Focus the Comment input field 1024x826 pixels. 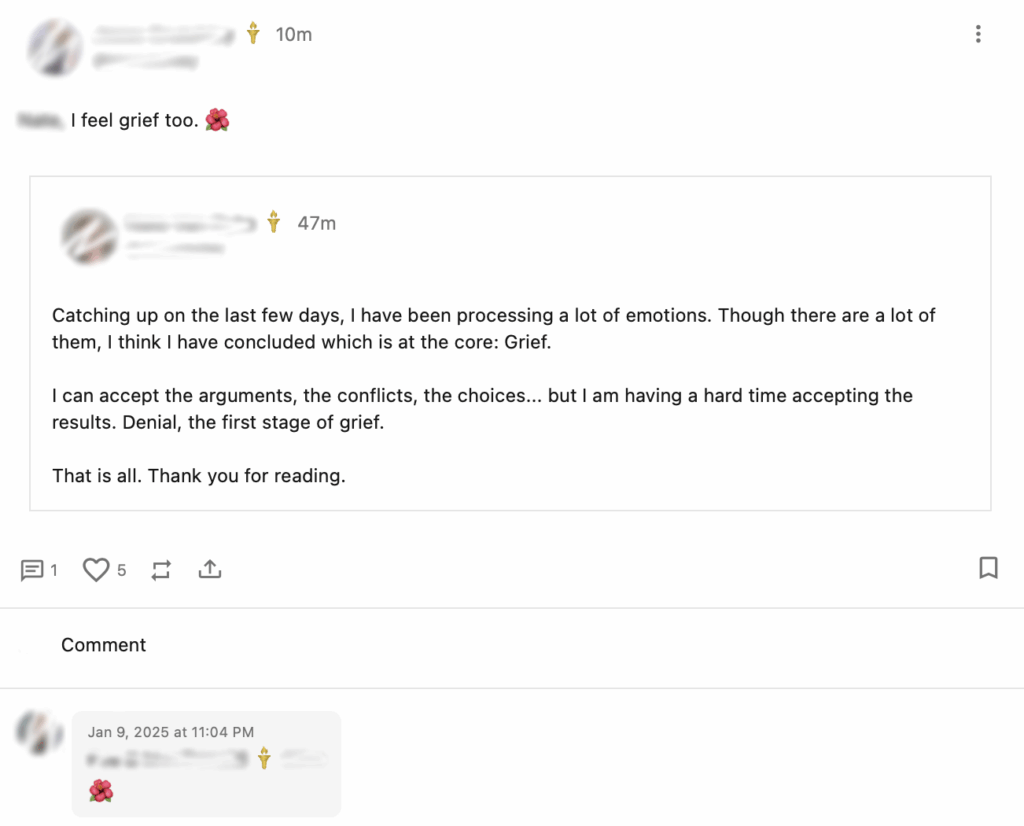tap(104, 645)
